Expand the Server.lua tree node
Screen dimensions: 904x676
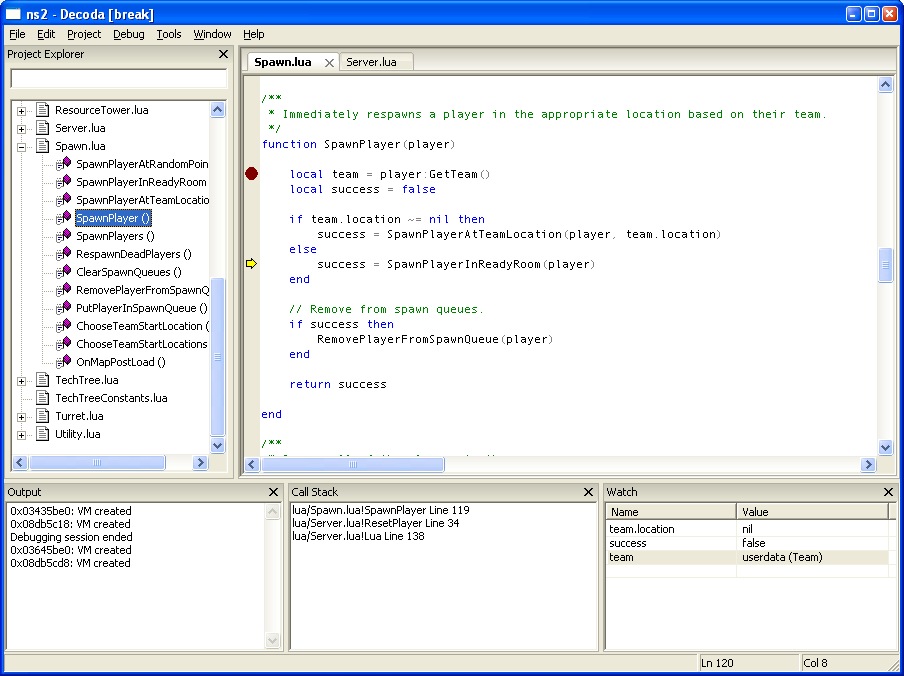point(22,129)
